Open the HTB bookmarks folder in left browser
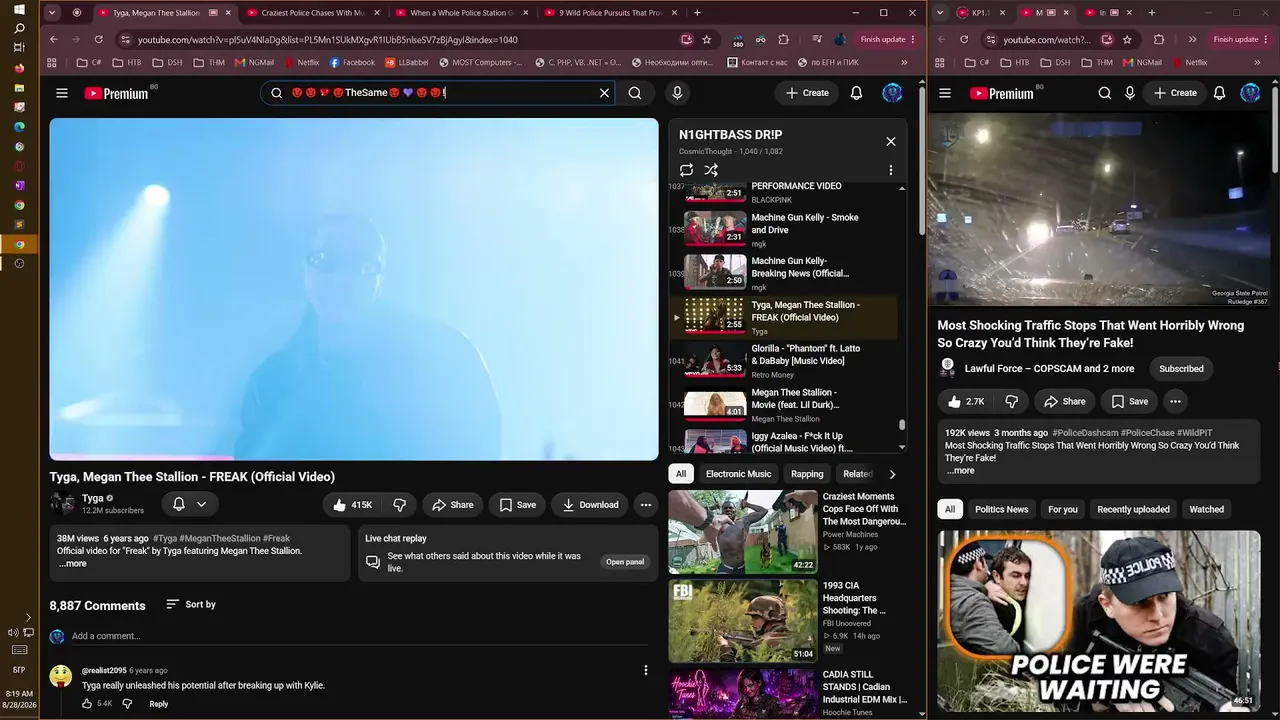The image size is (1280, 720). [126, 62]
